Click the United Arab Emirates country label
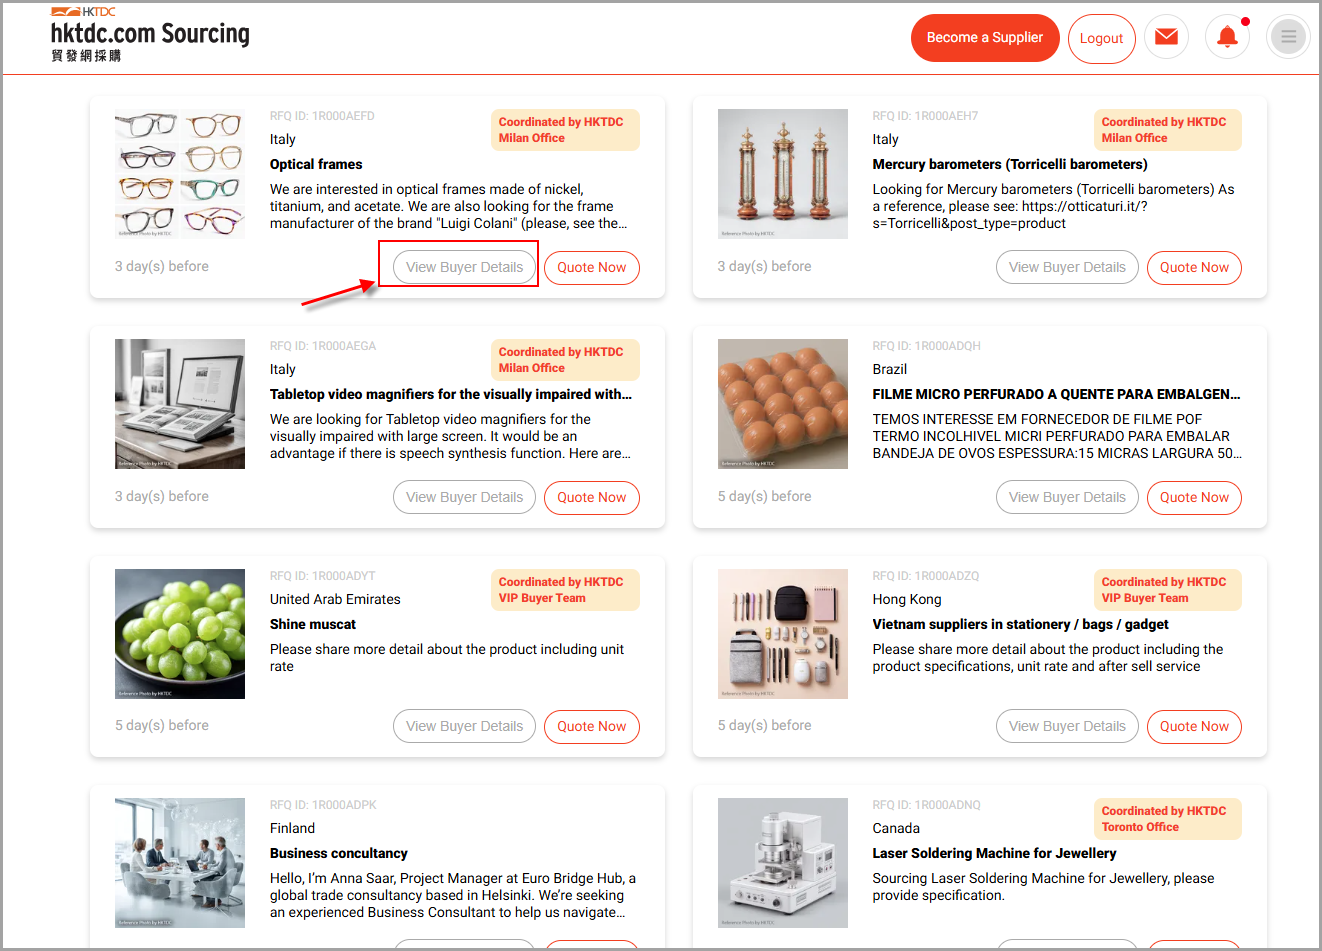This screenshot has width=1322, height=951. [335, 599]
